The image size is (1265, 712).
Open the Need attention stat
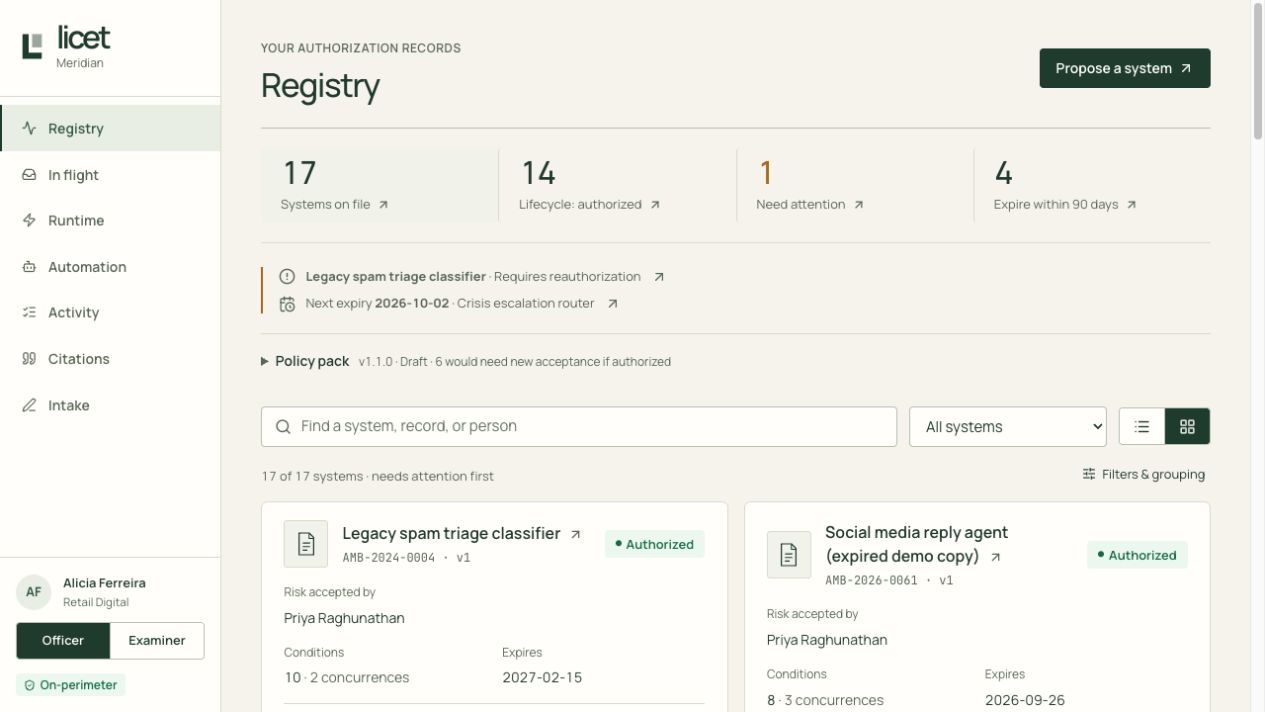click(x=855, y=186)
